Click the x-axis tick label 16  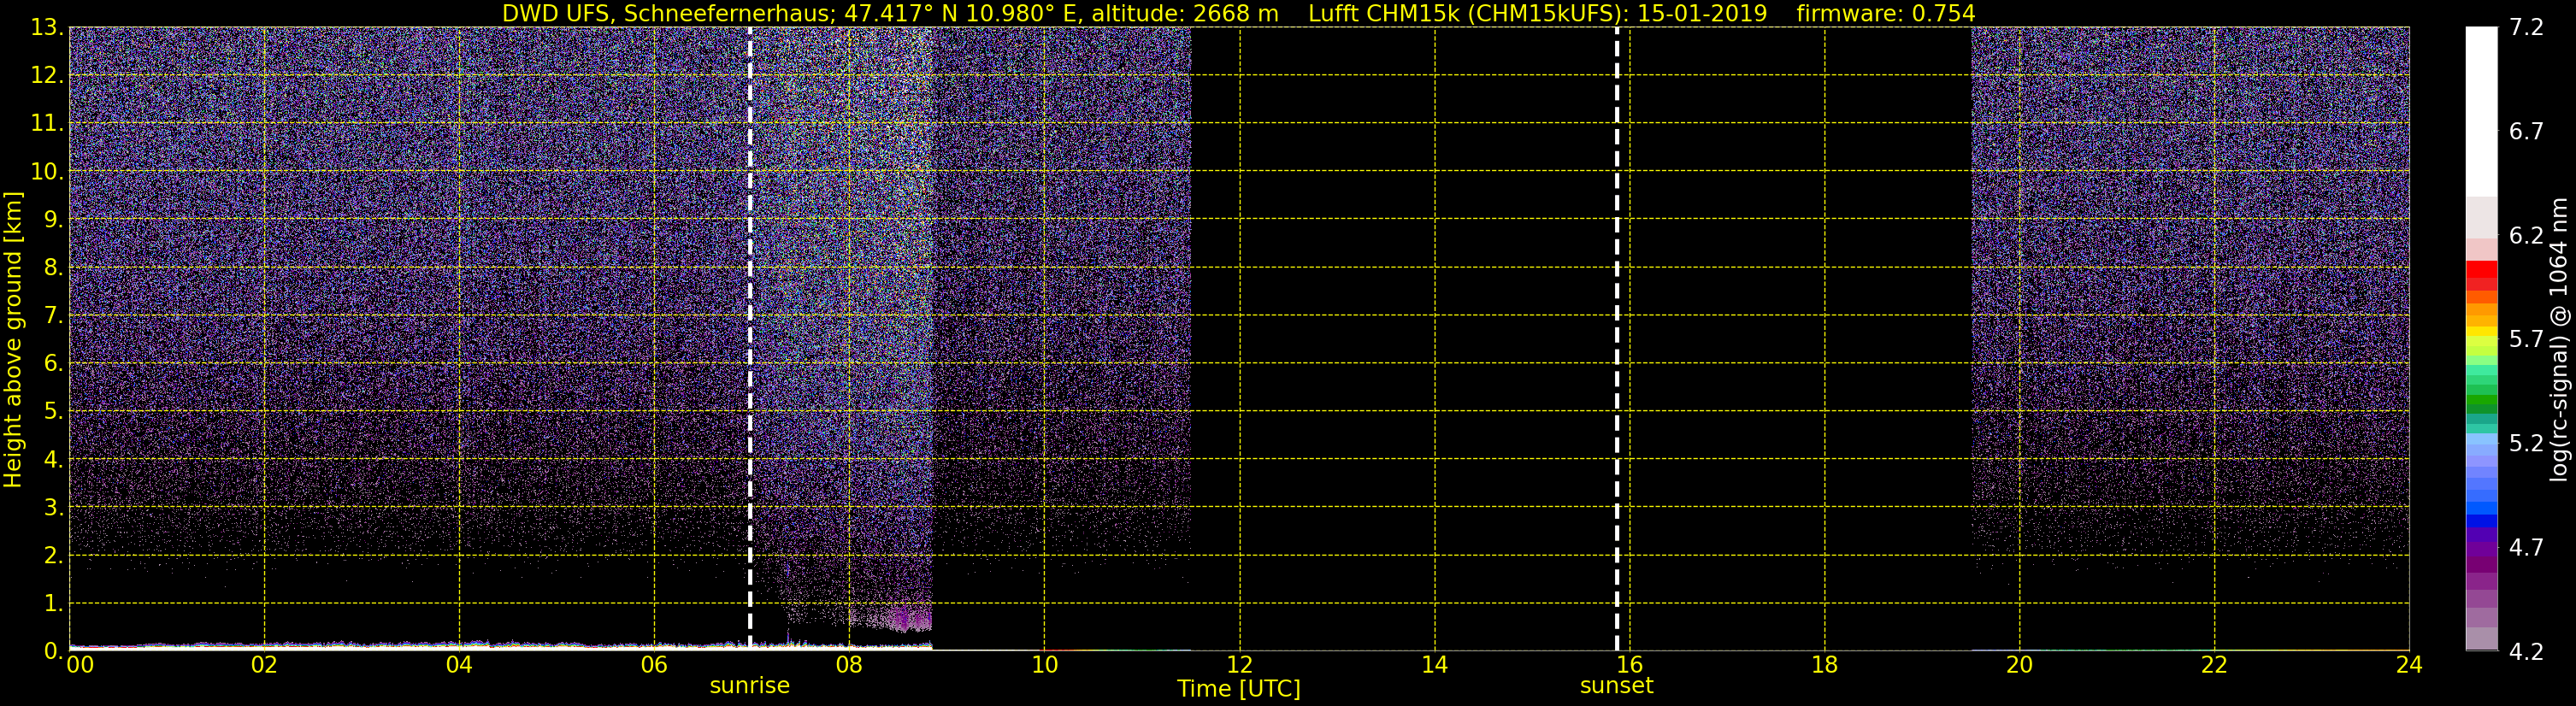(1629, 664)
